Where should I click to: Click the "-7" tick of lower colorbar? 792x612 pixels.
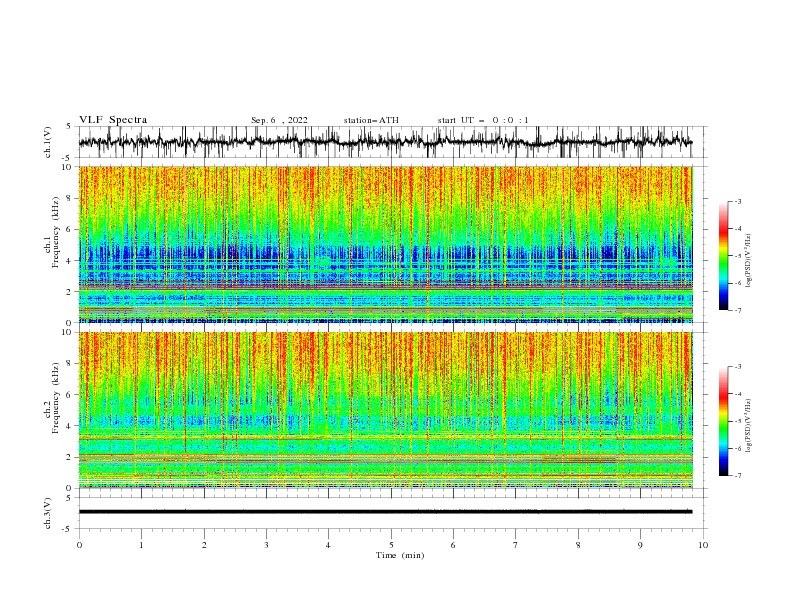pyautogui.click(x=737, y=475)
